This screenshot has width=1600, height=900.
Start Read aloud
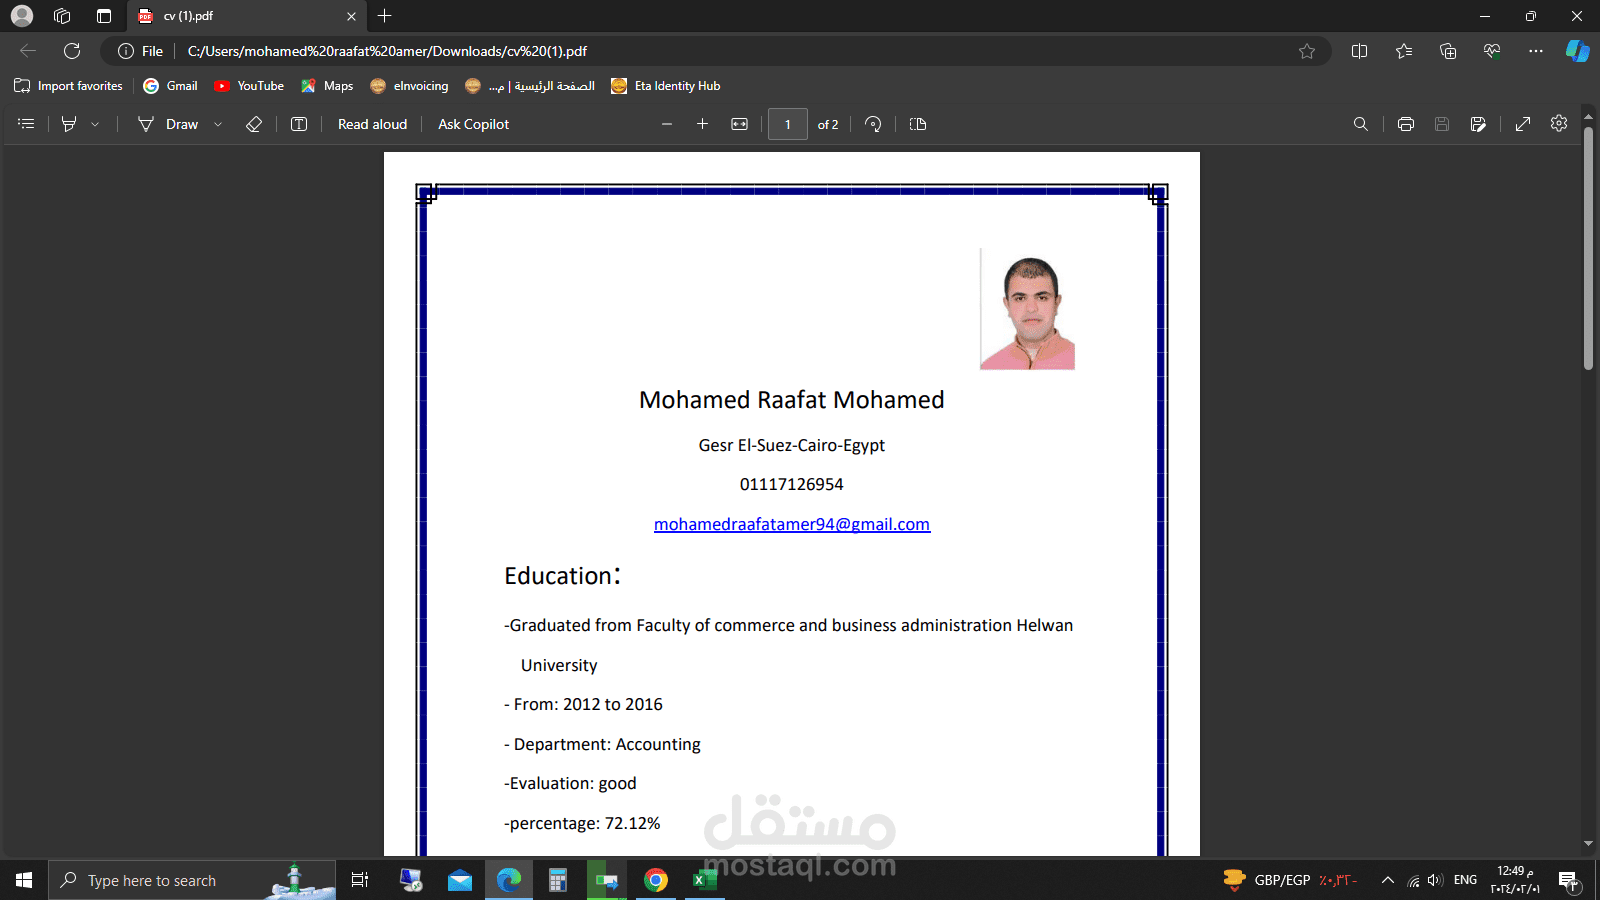[x=372, y=124]
